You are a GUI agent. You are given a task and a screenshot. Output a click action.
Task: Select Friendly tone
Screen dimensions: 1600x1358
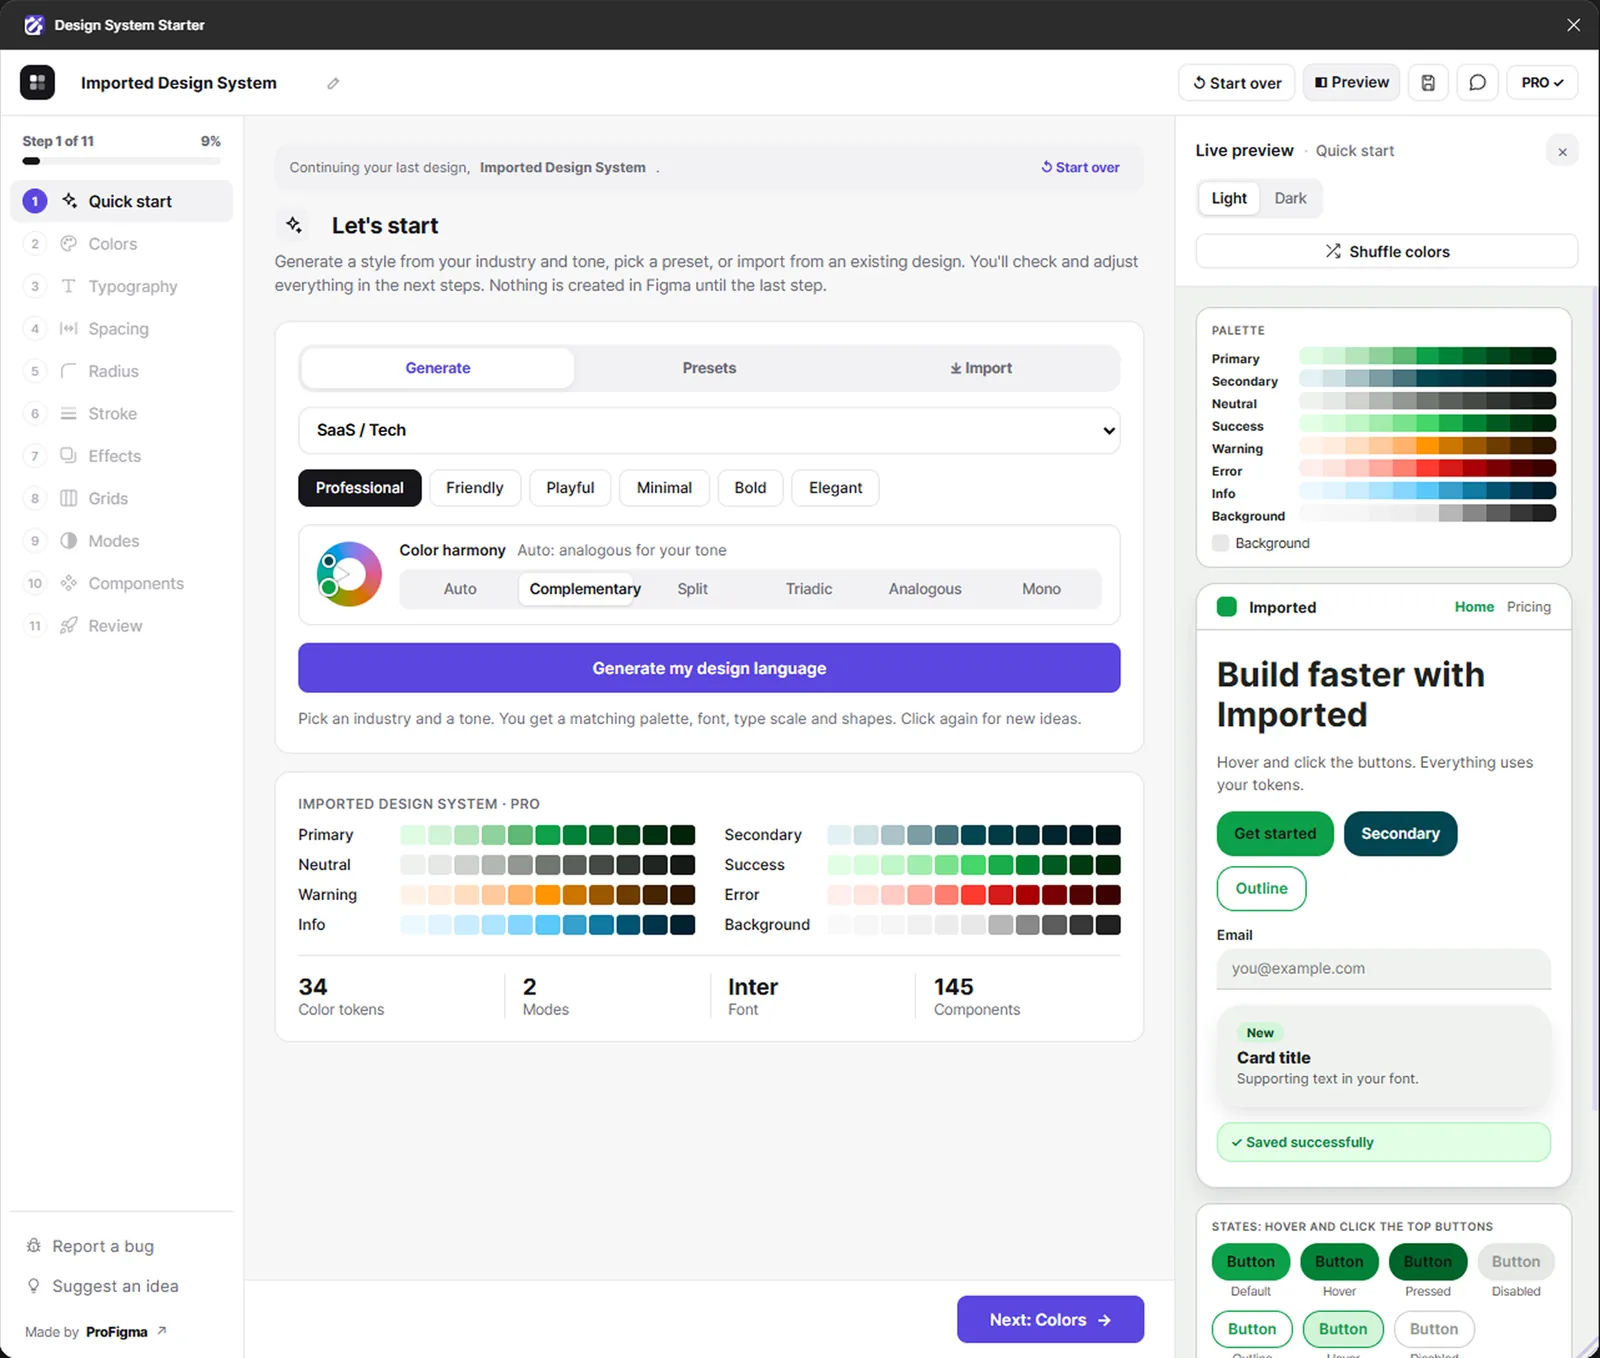475,488
